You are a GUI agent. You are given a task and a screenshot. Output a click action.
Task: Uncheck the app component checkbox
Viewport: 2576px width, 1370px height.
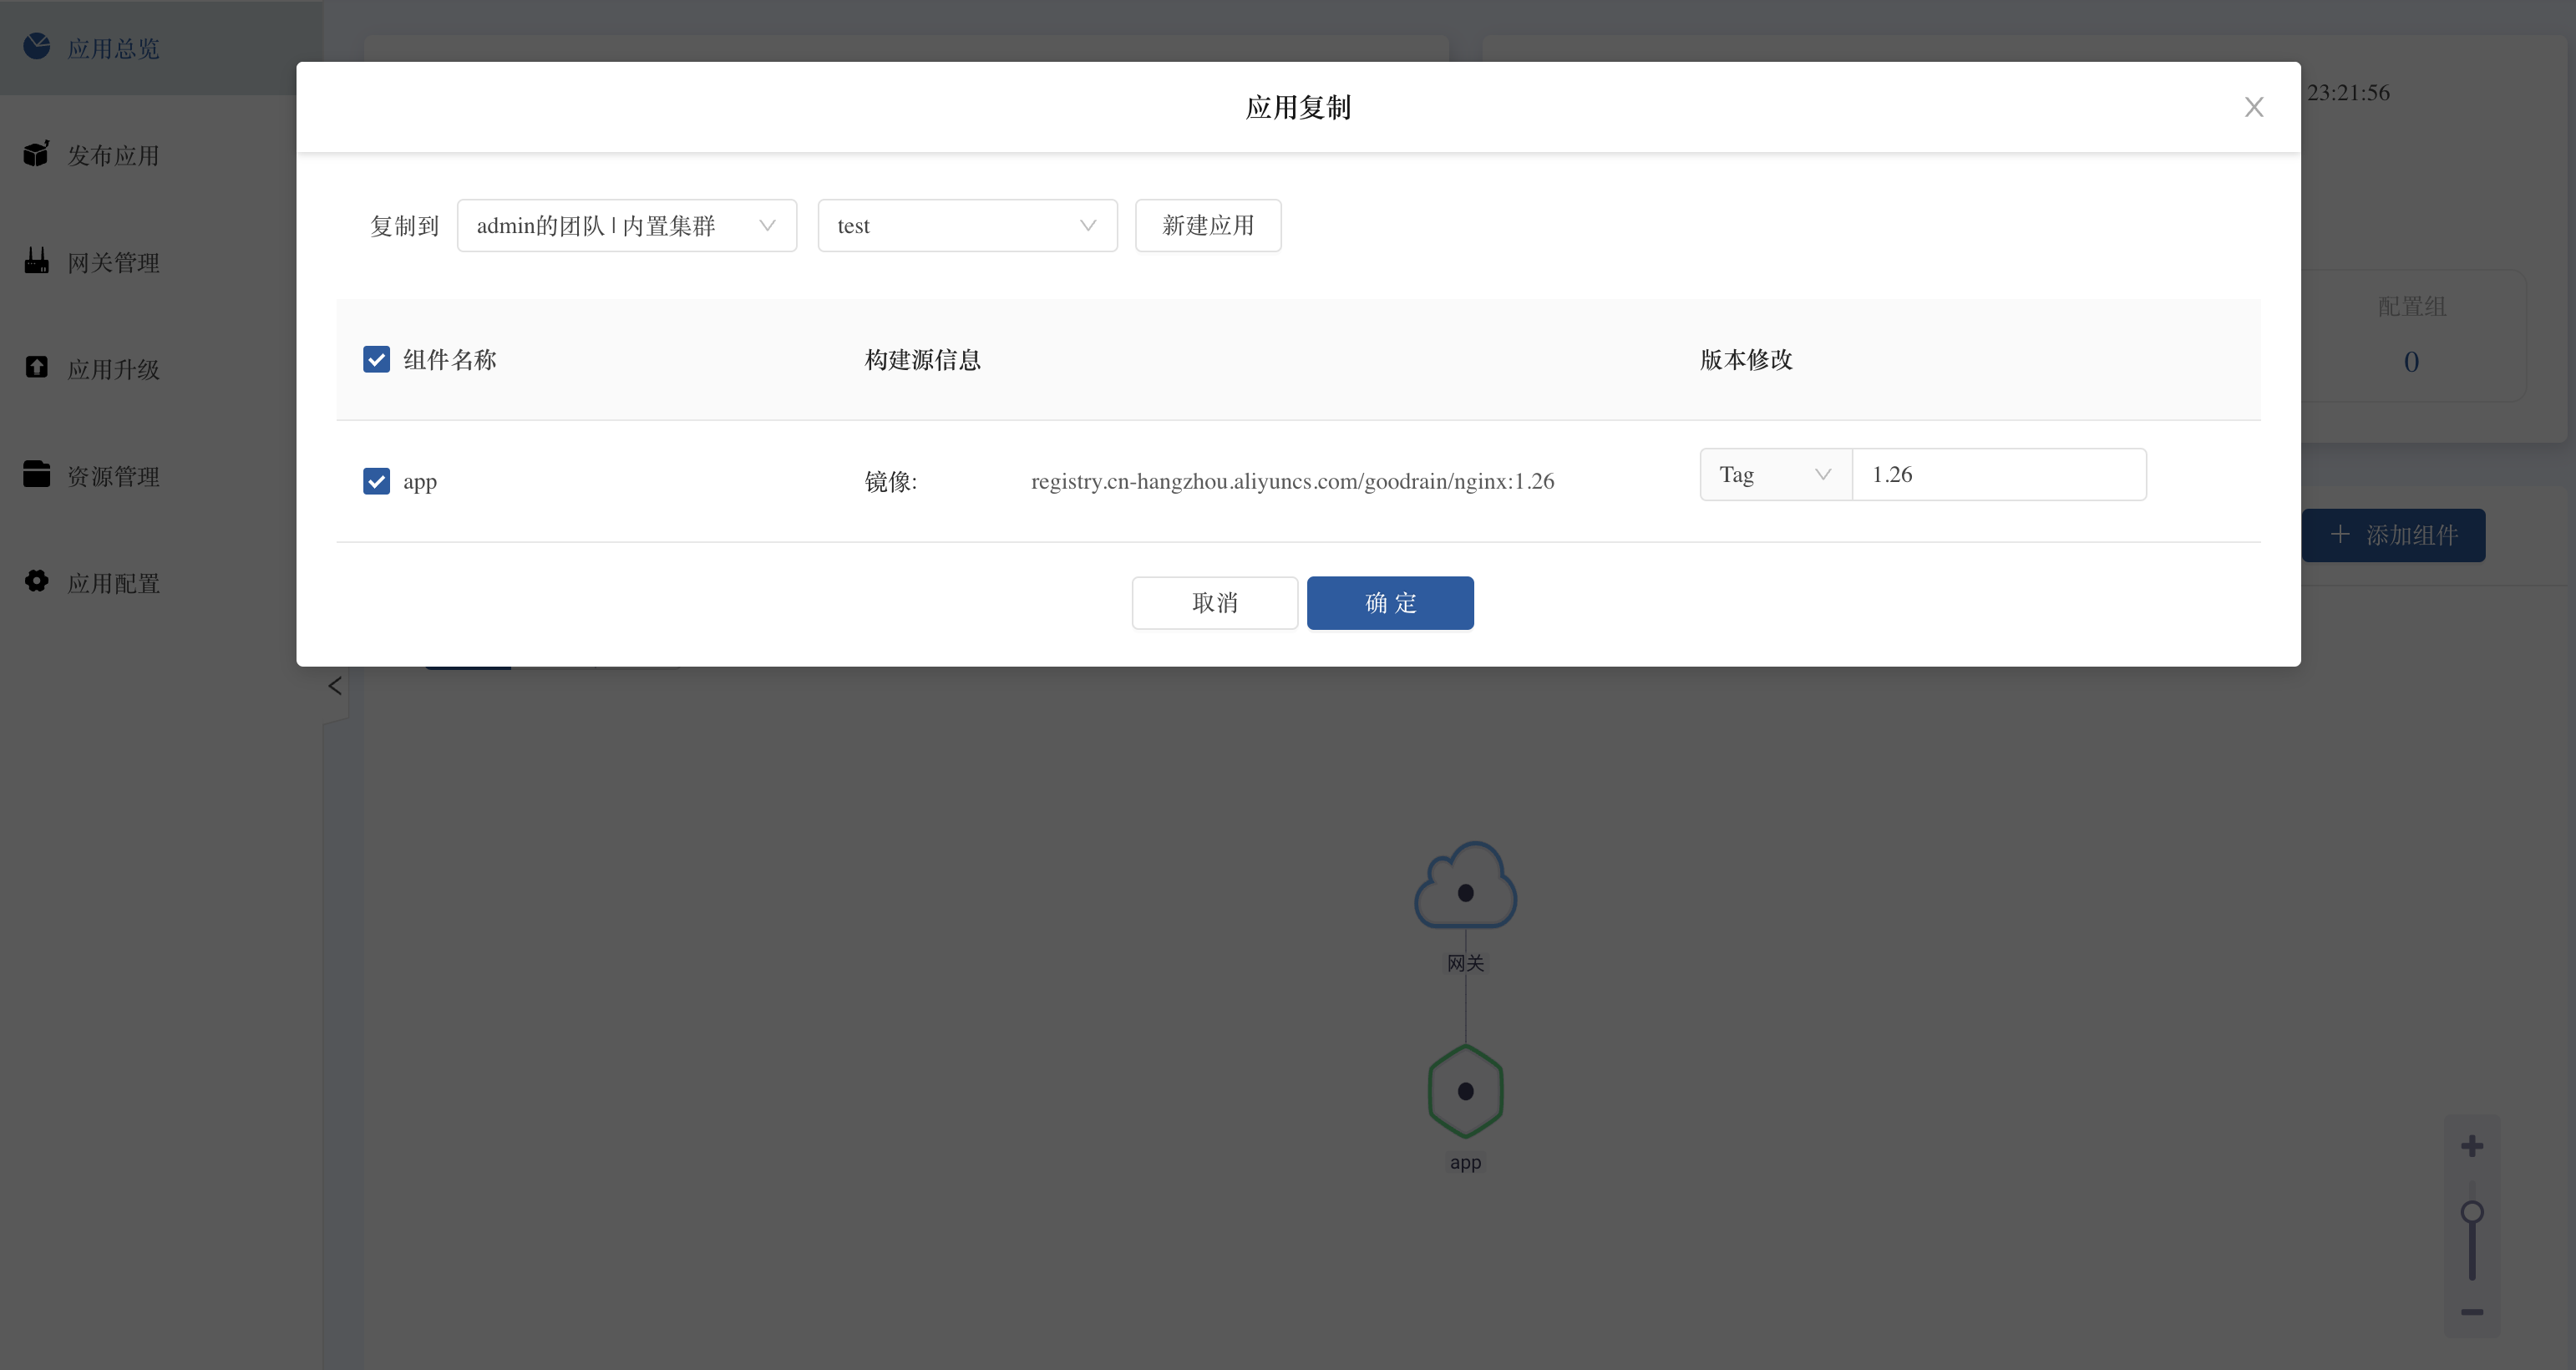click(377, 482)
